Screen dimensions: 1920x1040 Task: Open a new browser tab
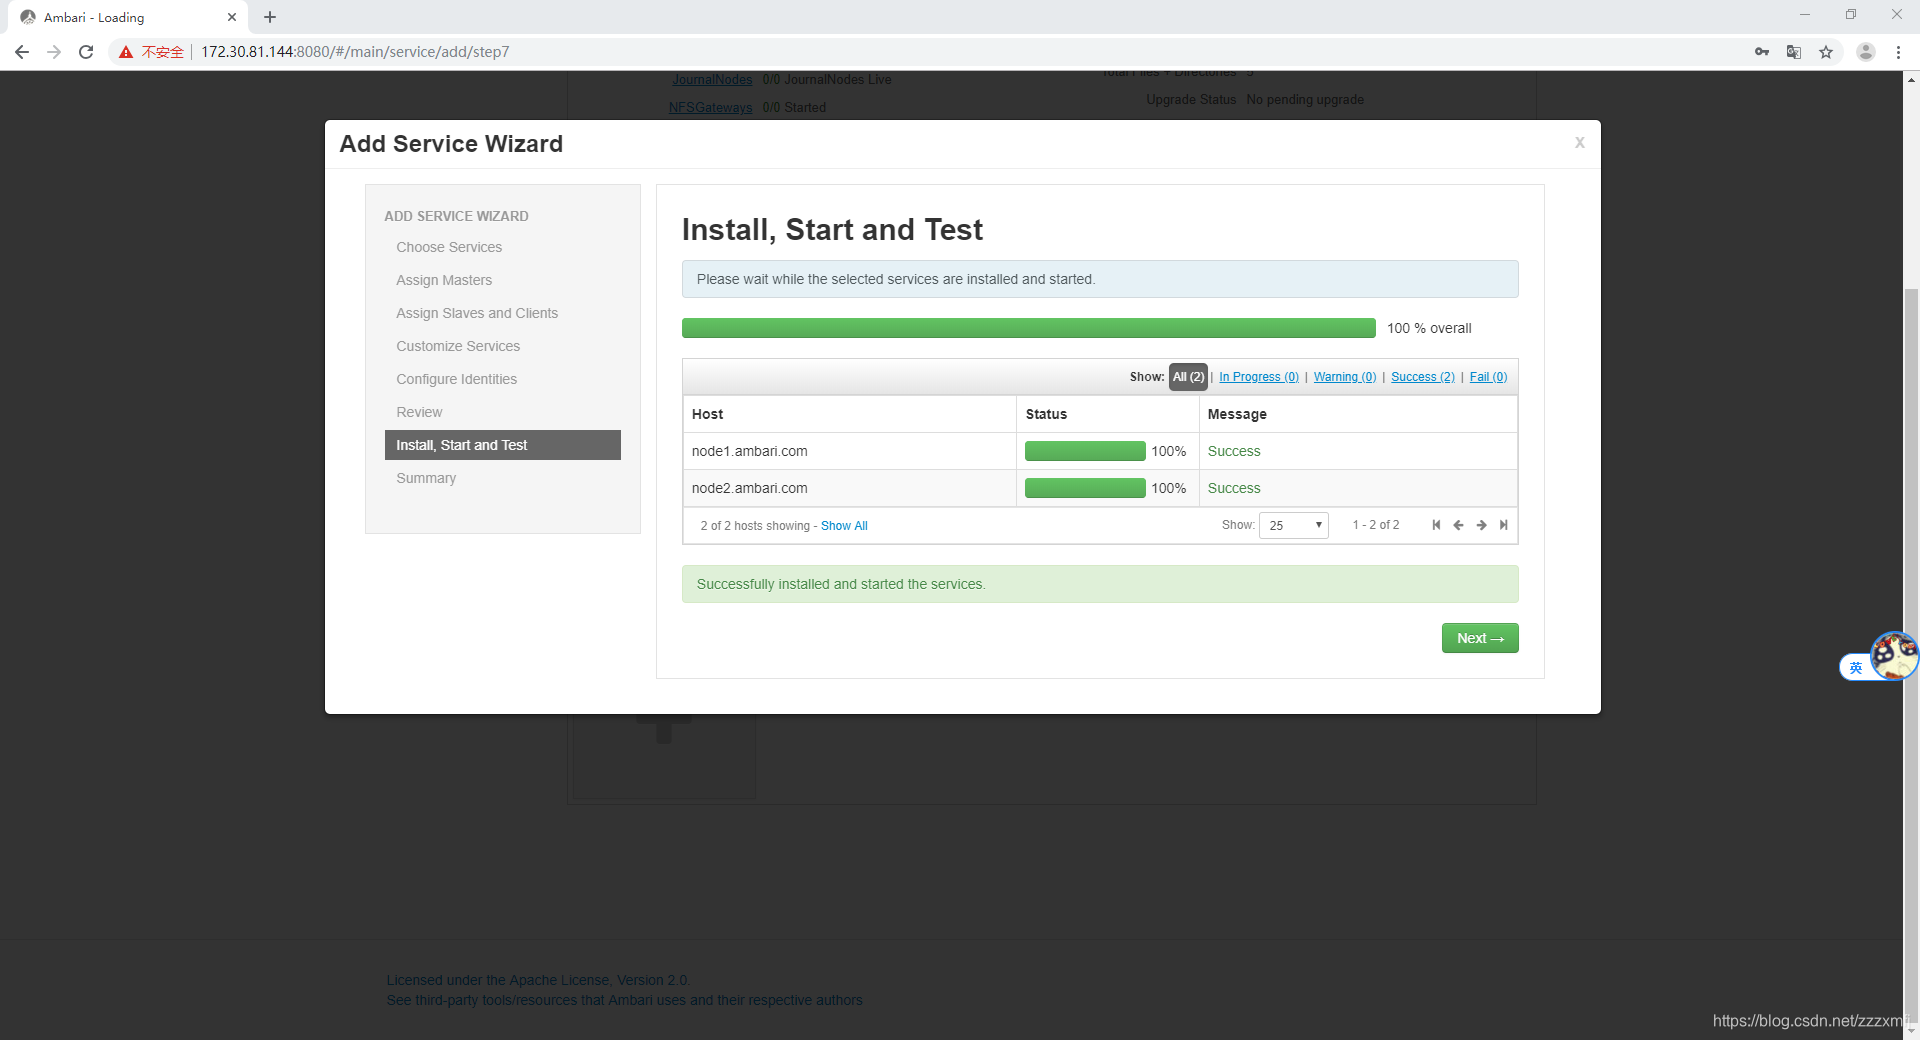(270, 17)
